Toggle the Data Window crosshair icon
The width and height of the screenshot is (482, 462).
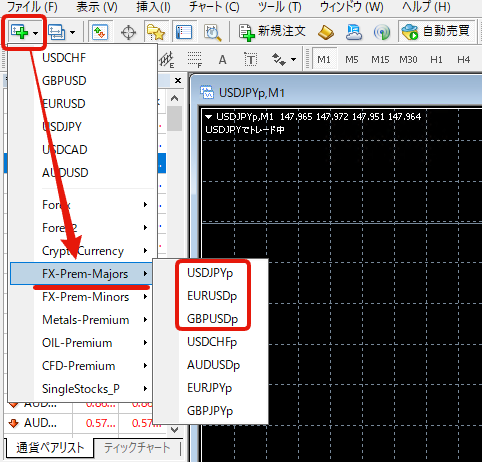click(x=128, y=32)
